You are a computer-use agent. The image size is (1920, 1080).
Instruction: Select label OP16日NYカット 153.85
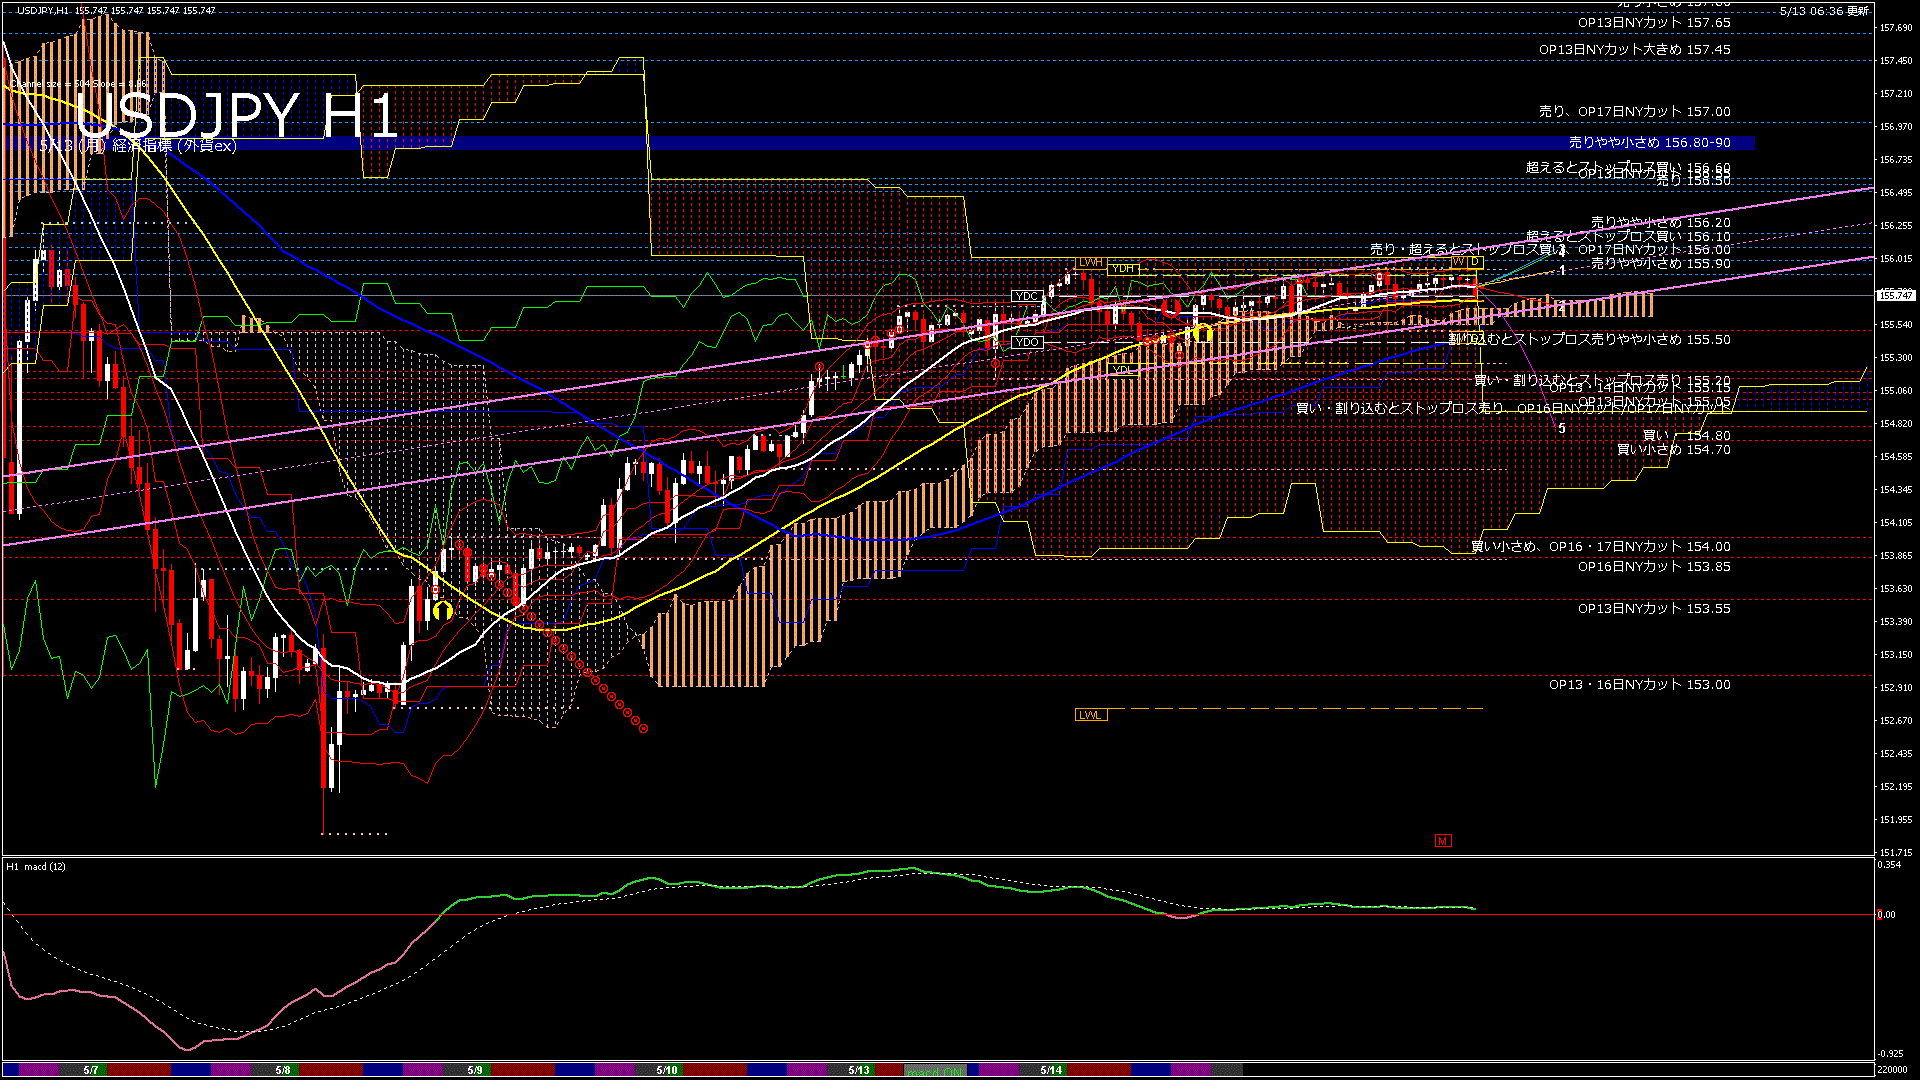[x=1654, y=566]
